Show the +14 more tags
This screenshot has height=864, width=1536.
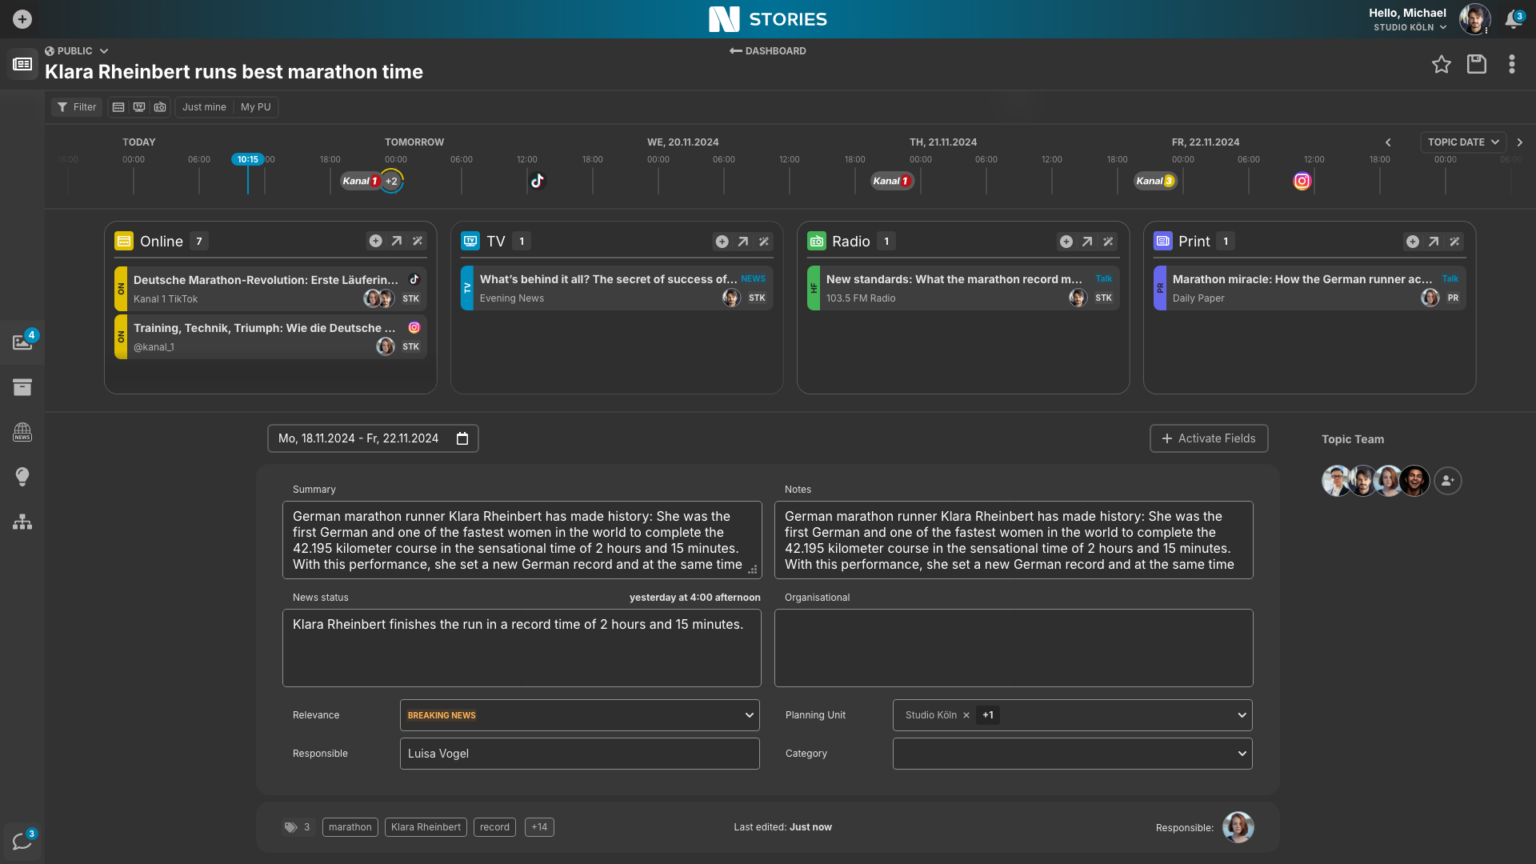[539, 827]
